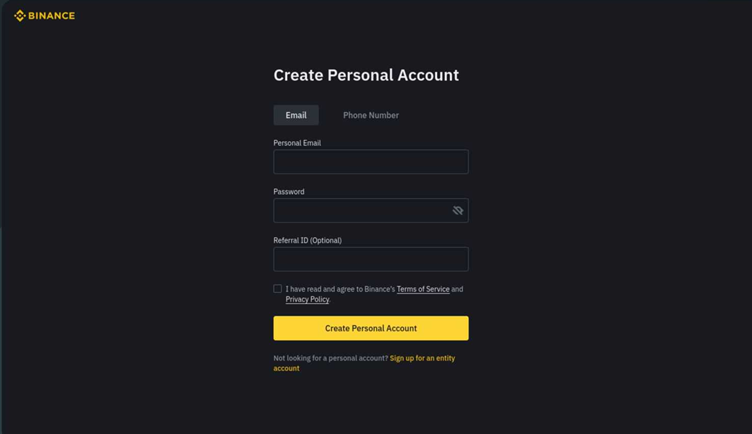Screen dimensions: 752x434
Task: Open the Terms of Service link
Action: [423, 289]
